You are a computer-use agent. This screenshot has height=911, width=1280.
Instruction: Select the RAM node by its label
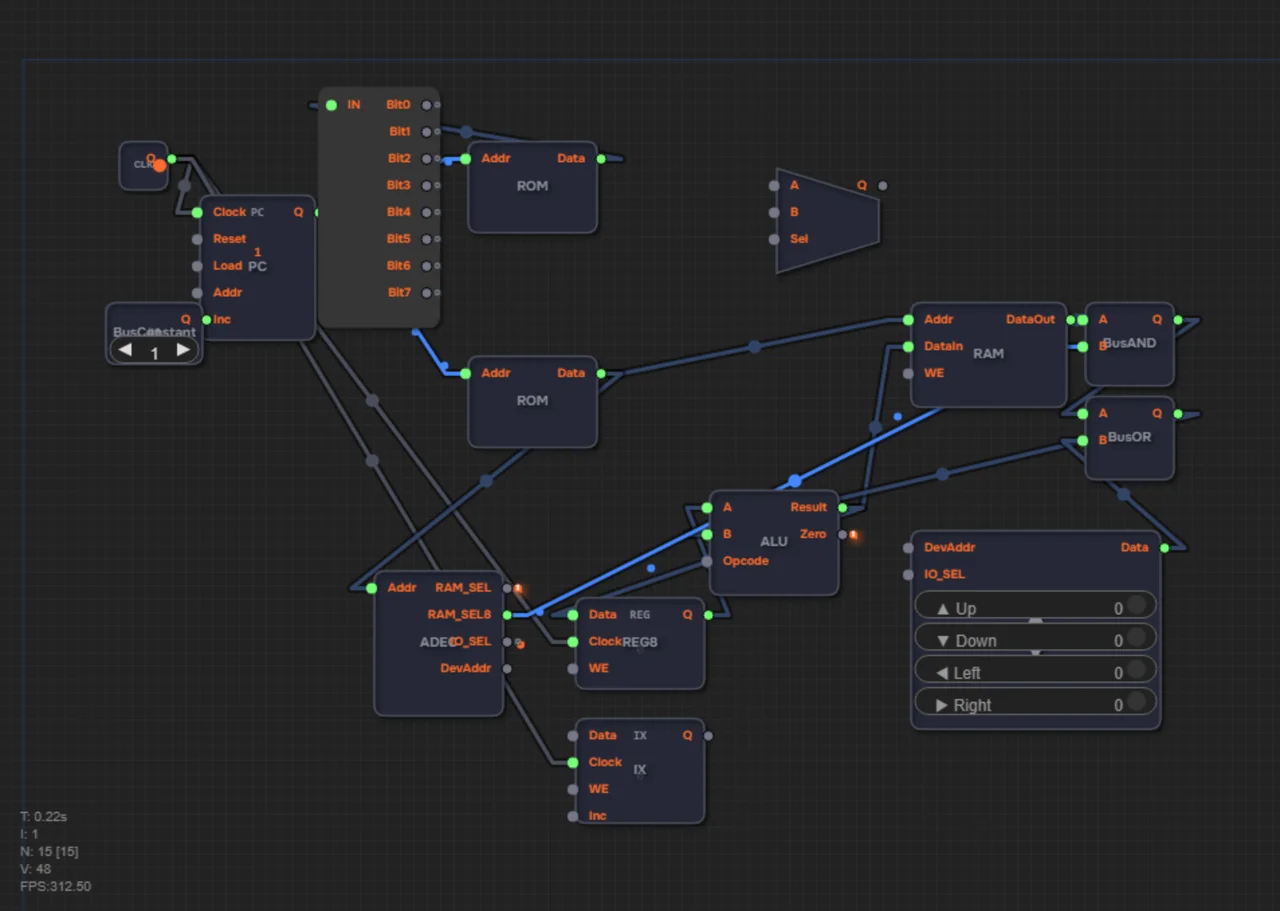988,354
